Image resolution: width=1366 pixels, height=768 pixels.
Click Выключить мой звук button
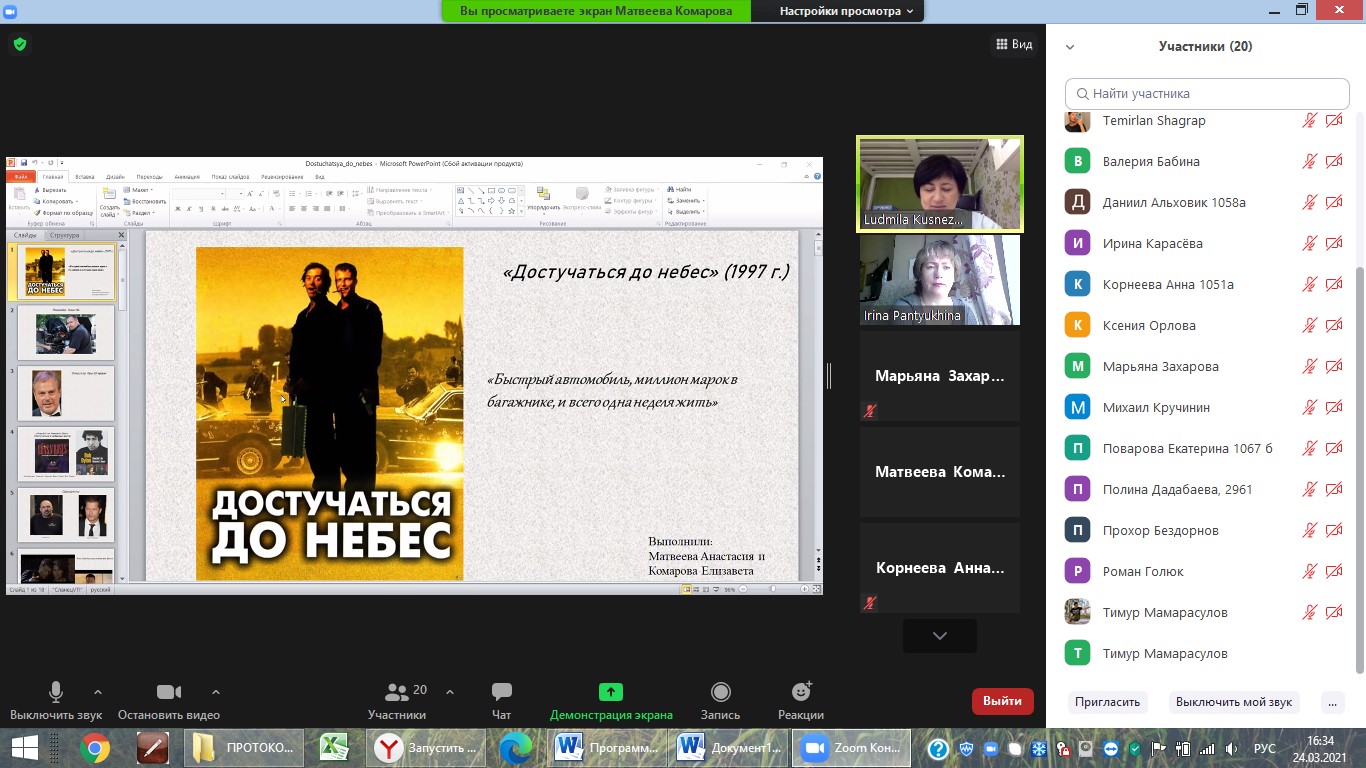1234,702
